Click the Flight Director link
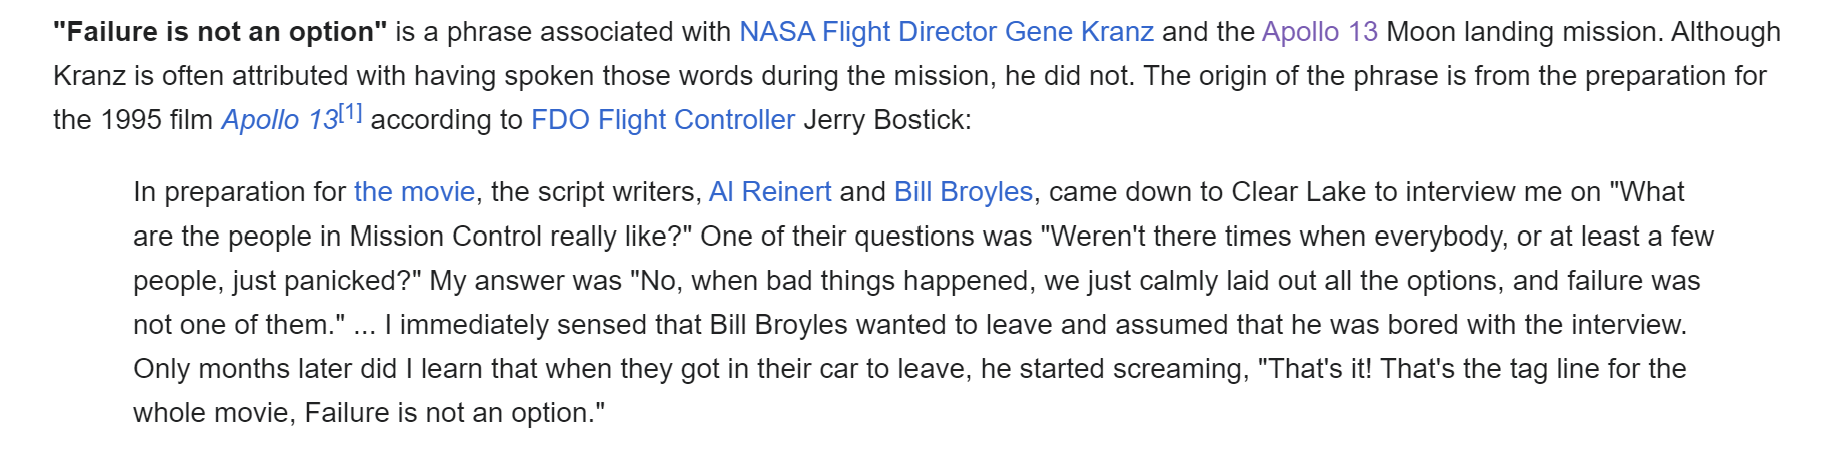 point(909,32)
